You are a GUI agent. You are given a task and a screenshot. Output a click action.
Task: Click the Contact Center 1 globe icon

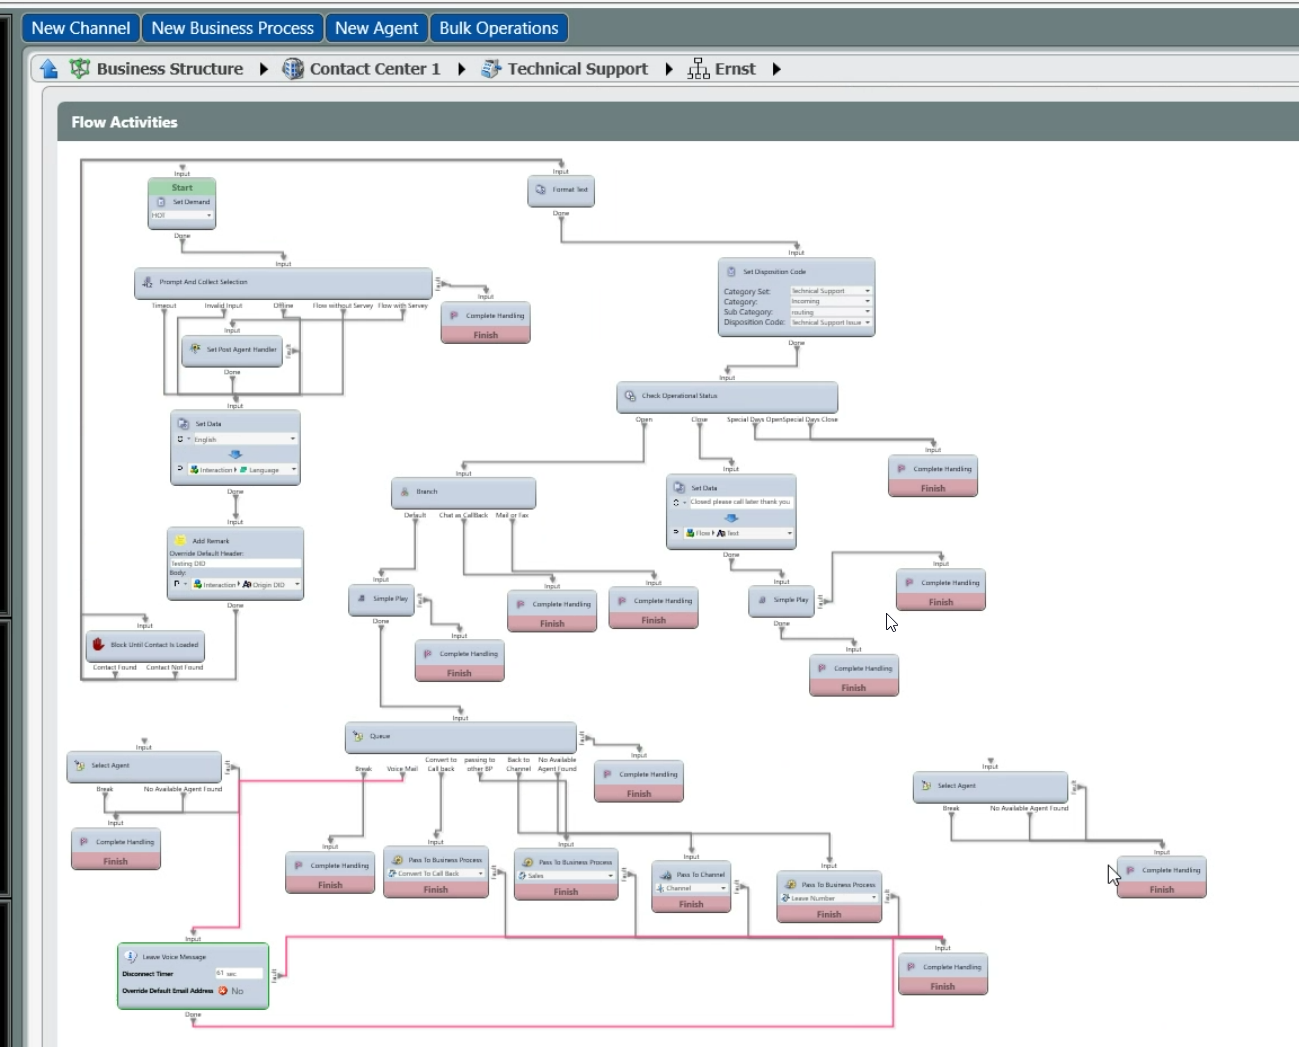coord(293,69)
